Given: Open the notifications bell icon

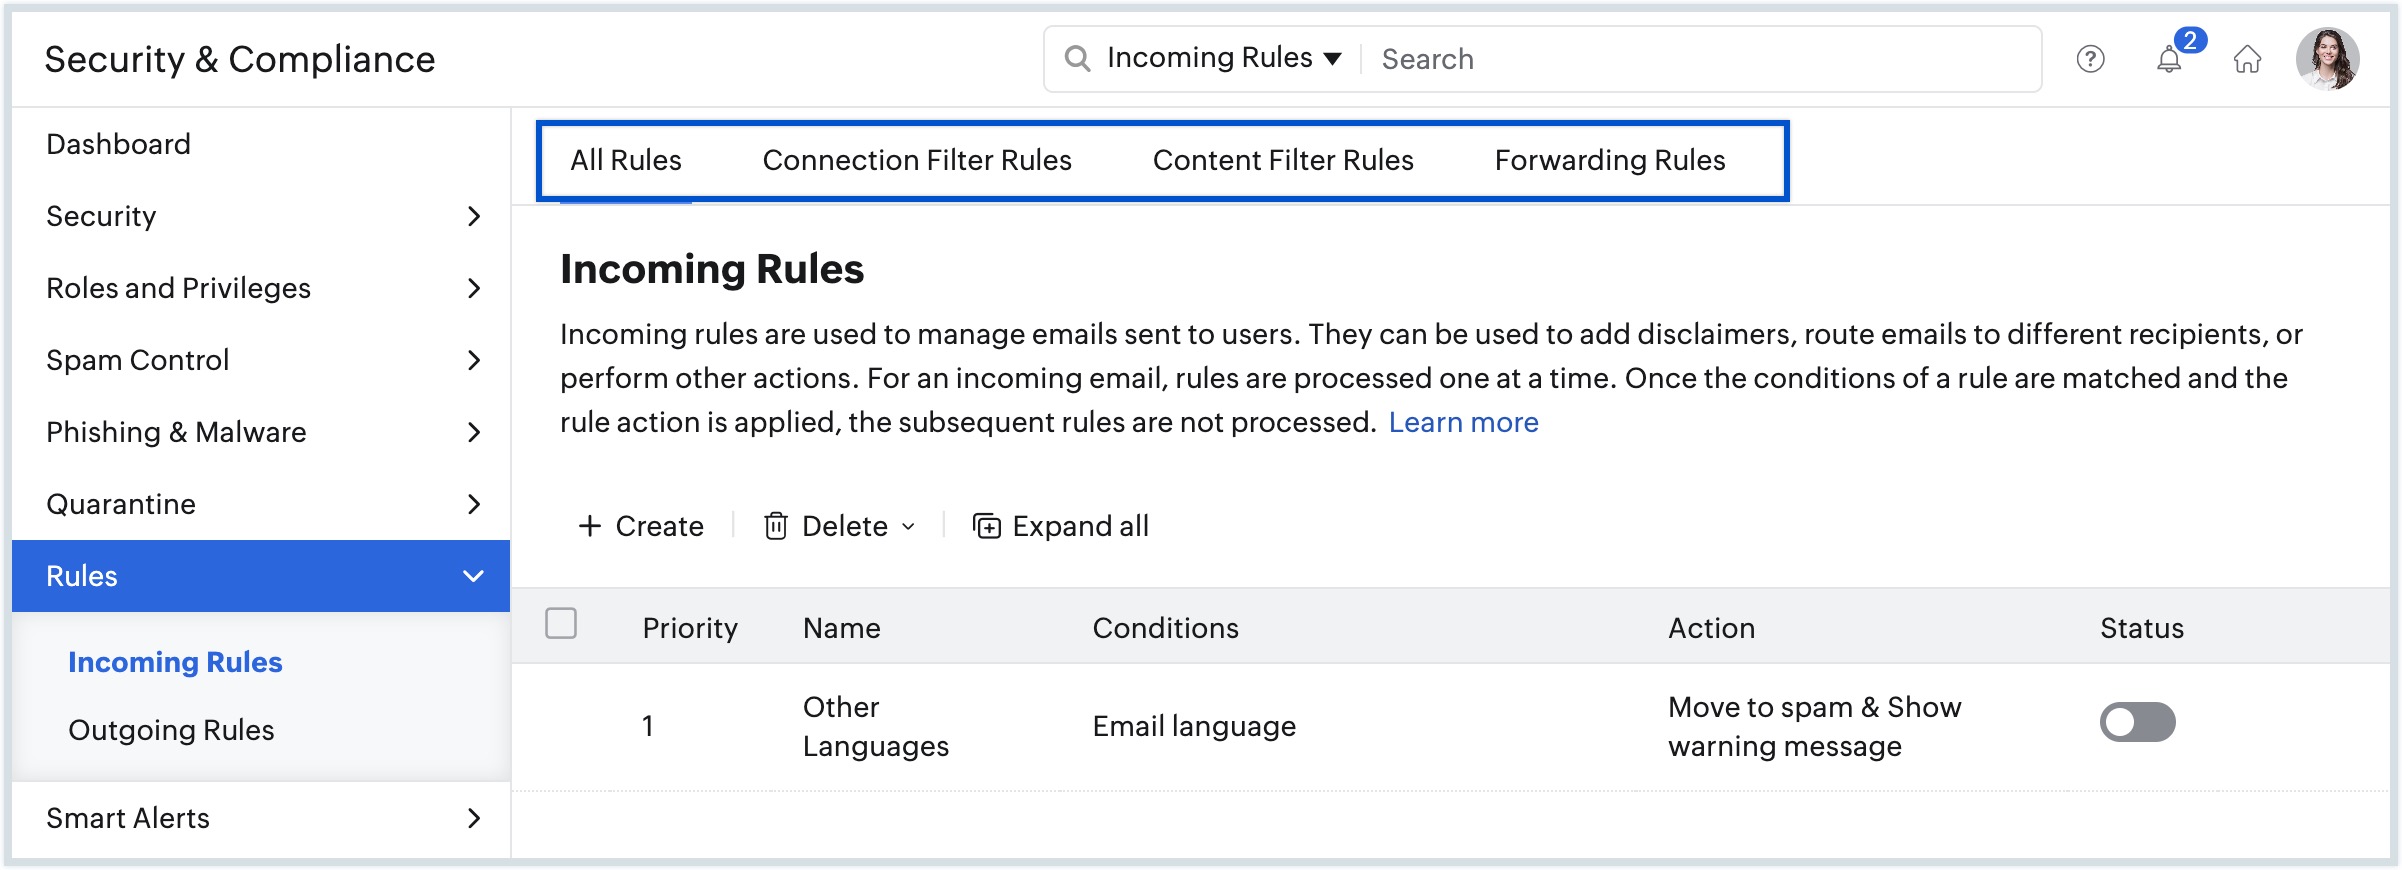Looking at the screenshot, I should click(2169, 60).
